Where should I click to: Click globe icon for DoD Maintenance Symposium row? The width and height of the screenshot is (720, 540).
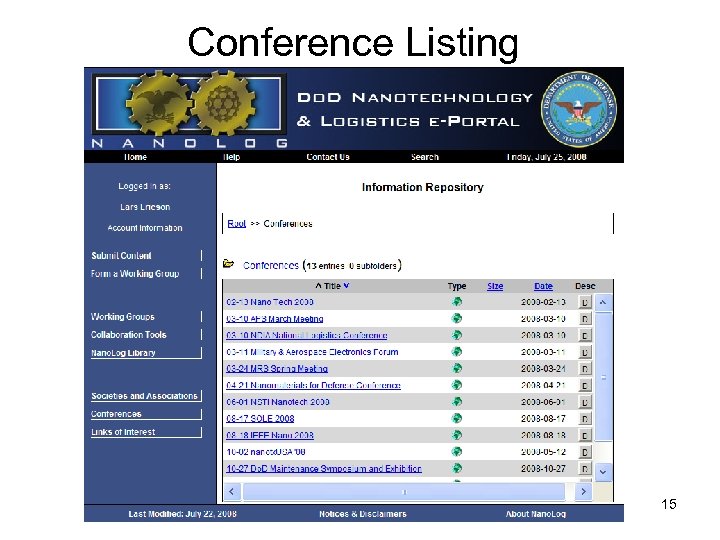[x=457, y=468]
